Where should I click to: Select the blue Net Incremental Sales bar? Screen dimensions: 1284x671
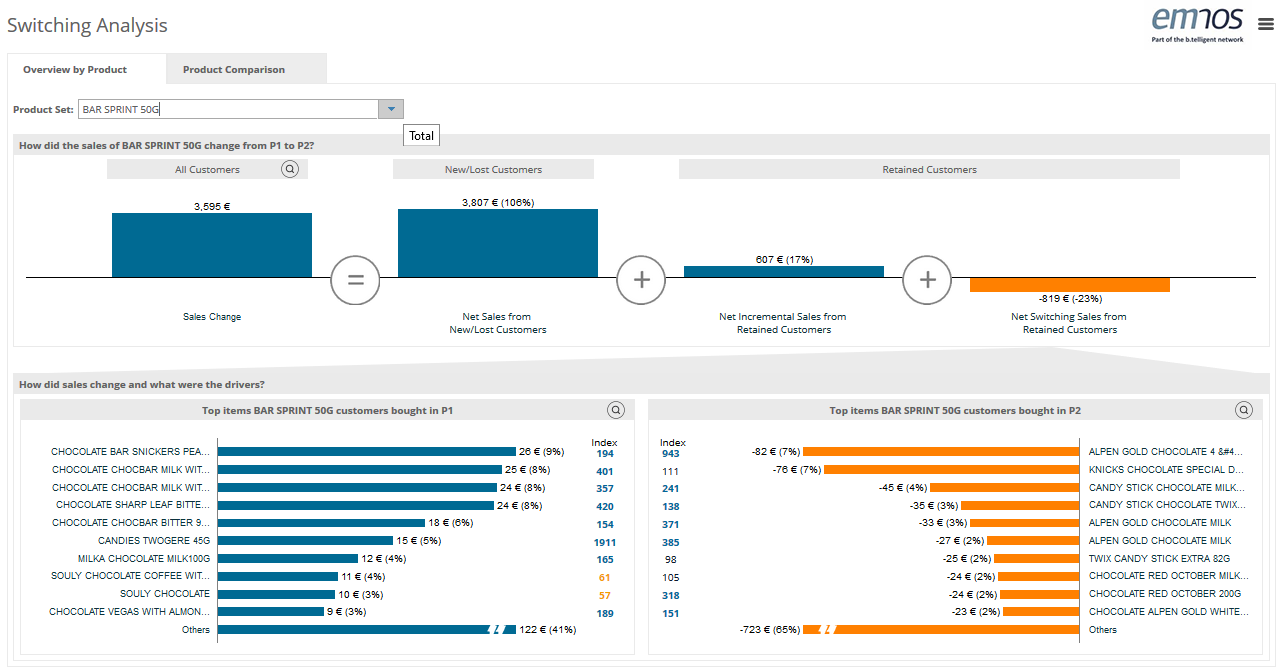[x=784, y=271]
